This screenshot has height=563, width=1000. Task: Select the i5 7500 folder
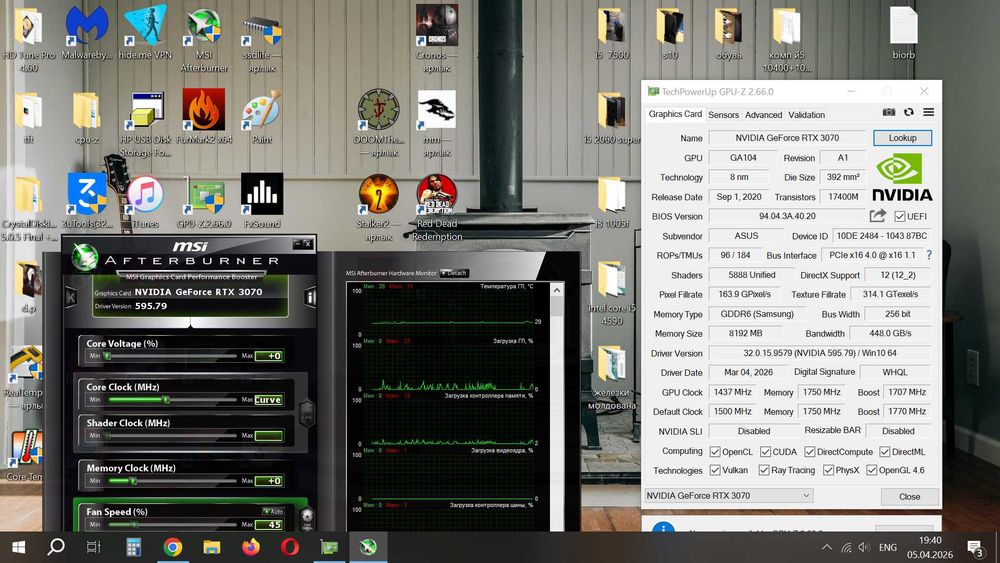coord(612,33)
